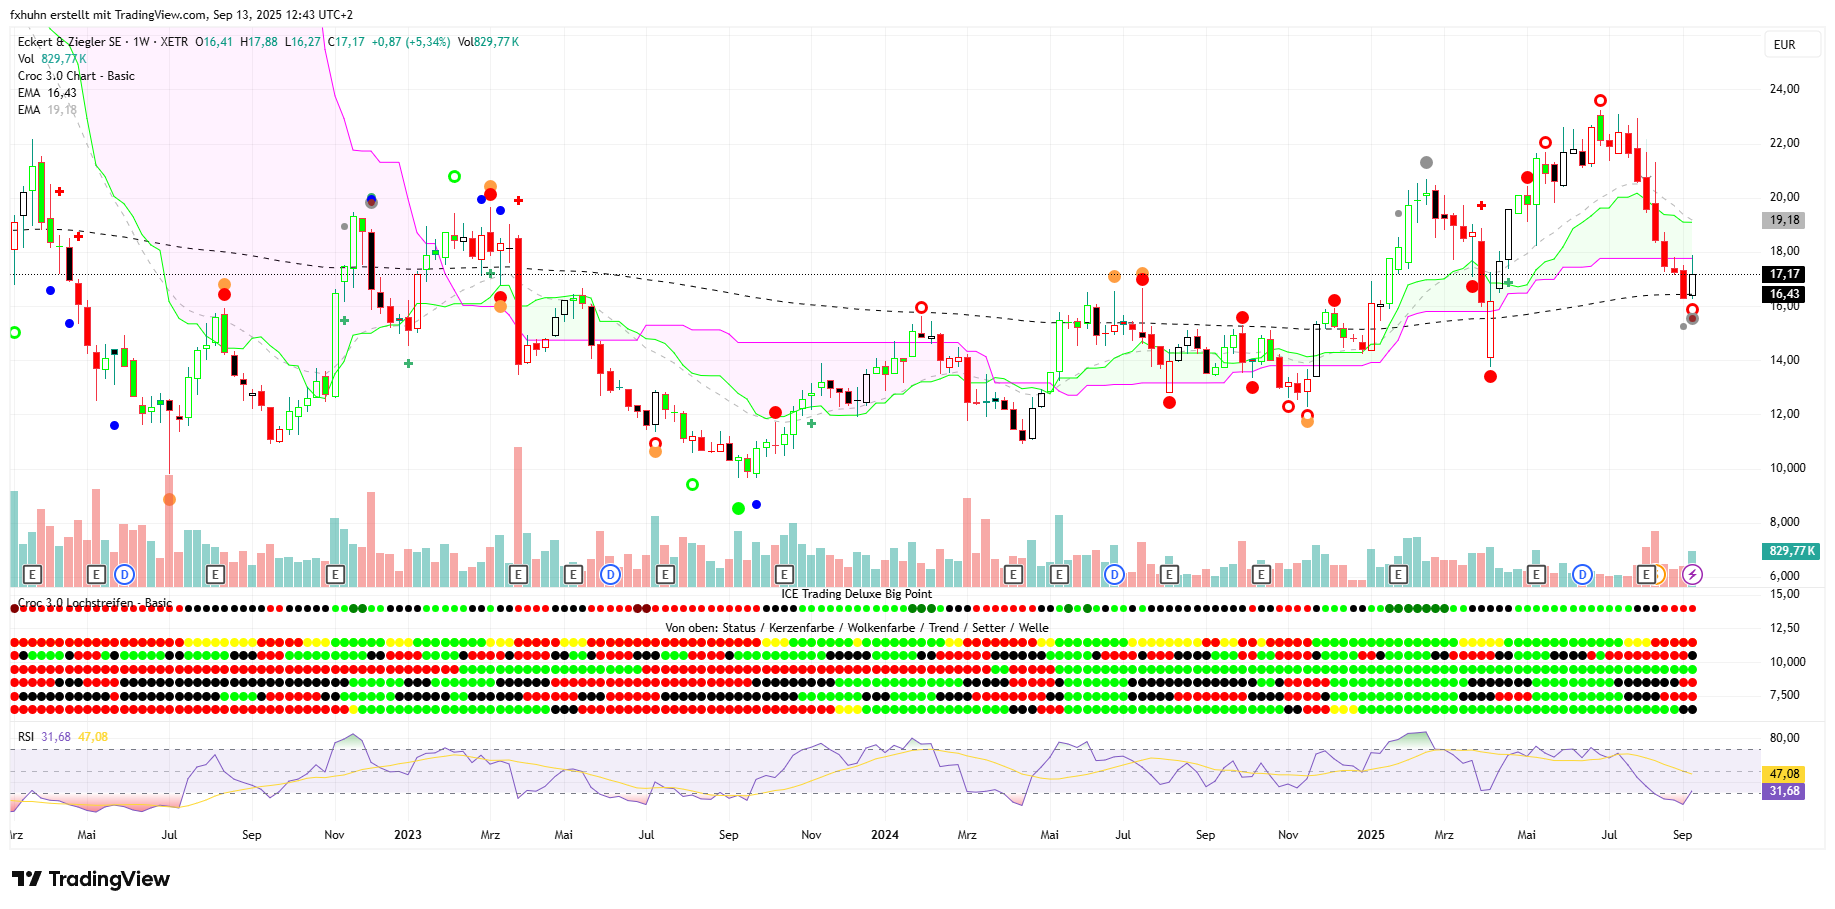Click the 2025 label on the time axis
Screen dimensions: 1835x909
point(1370,835)
